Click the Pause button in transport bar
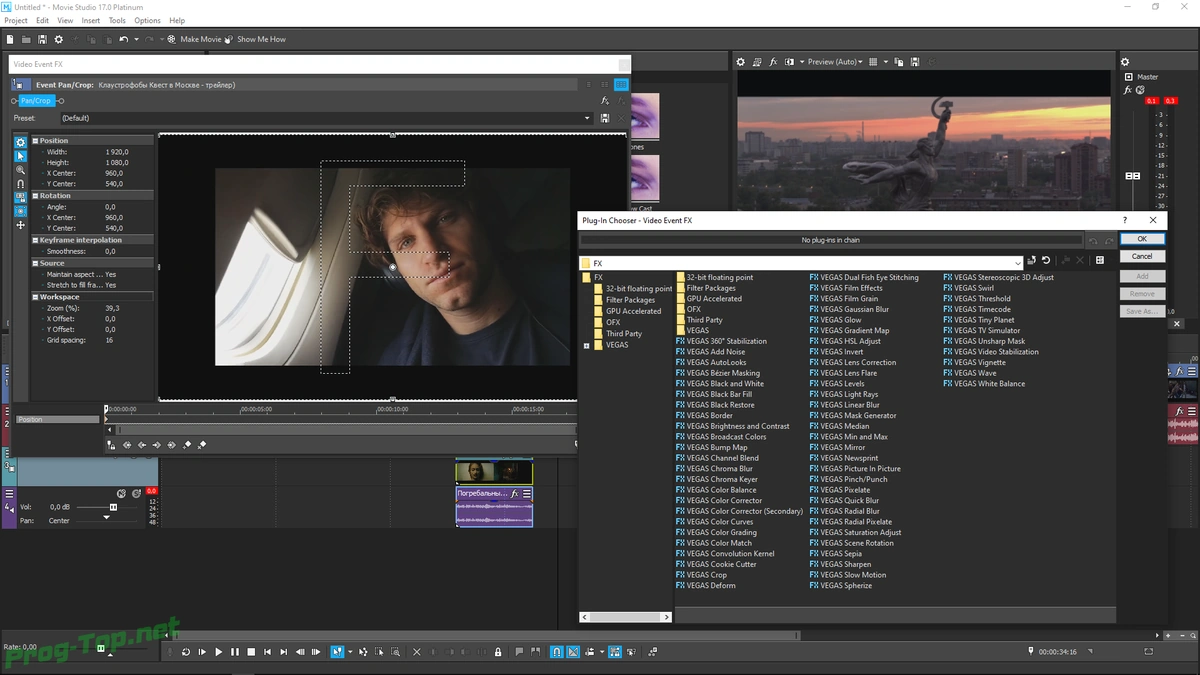 point(235,652)
